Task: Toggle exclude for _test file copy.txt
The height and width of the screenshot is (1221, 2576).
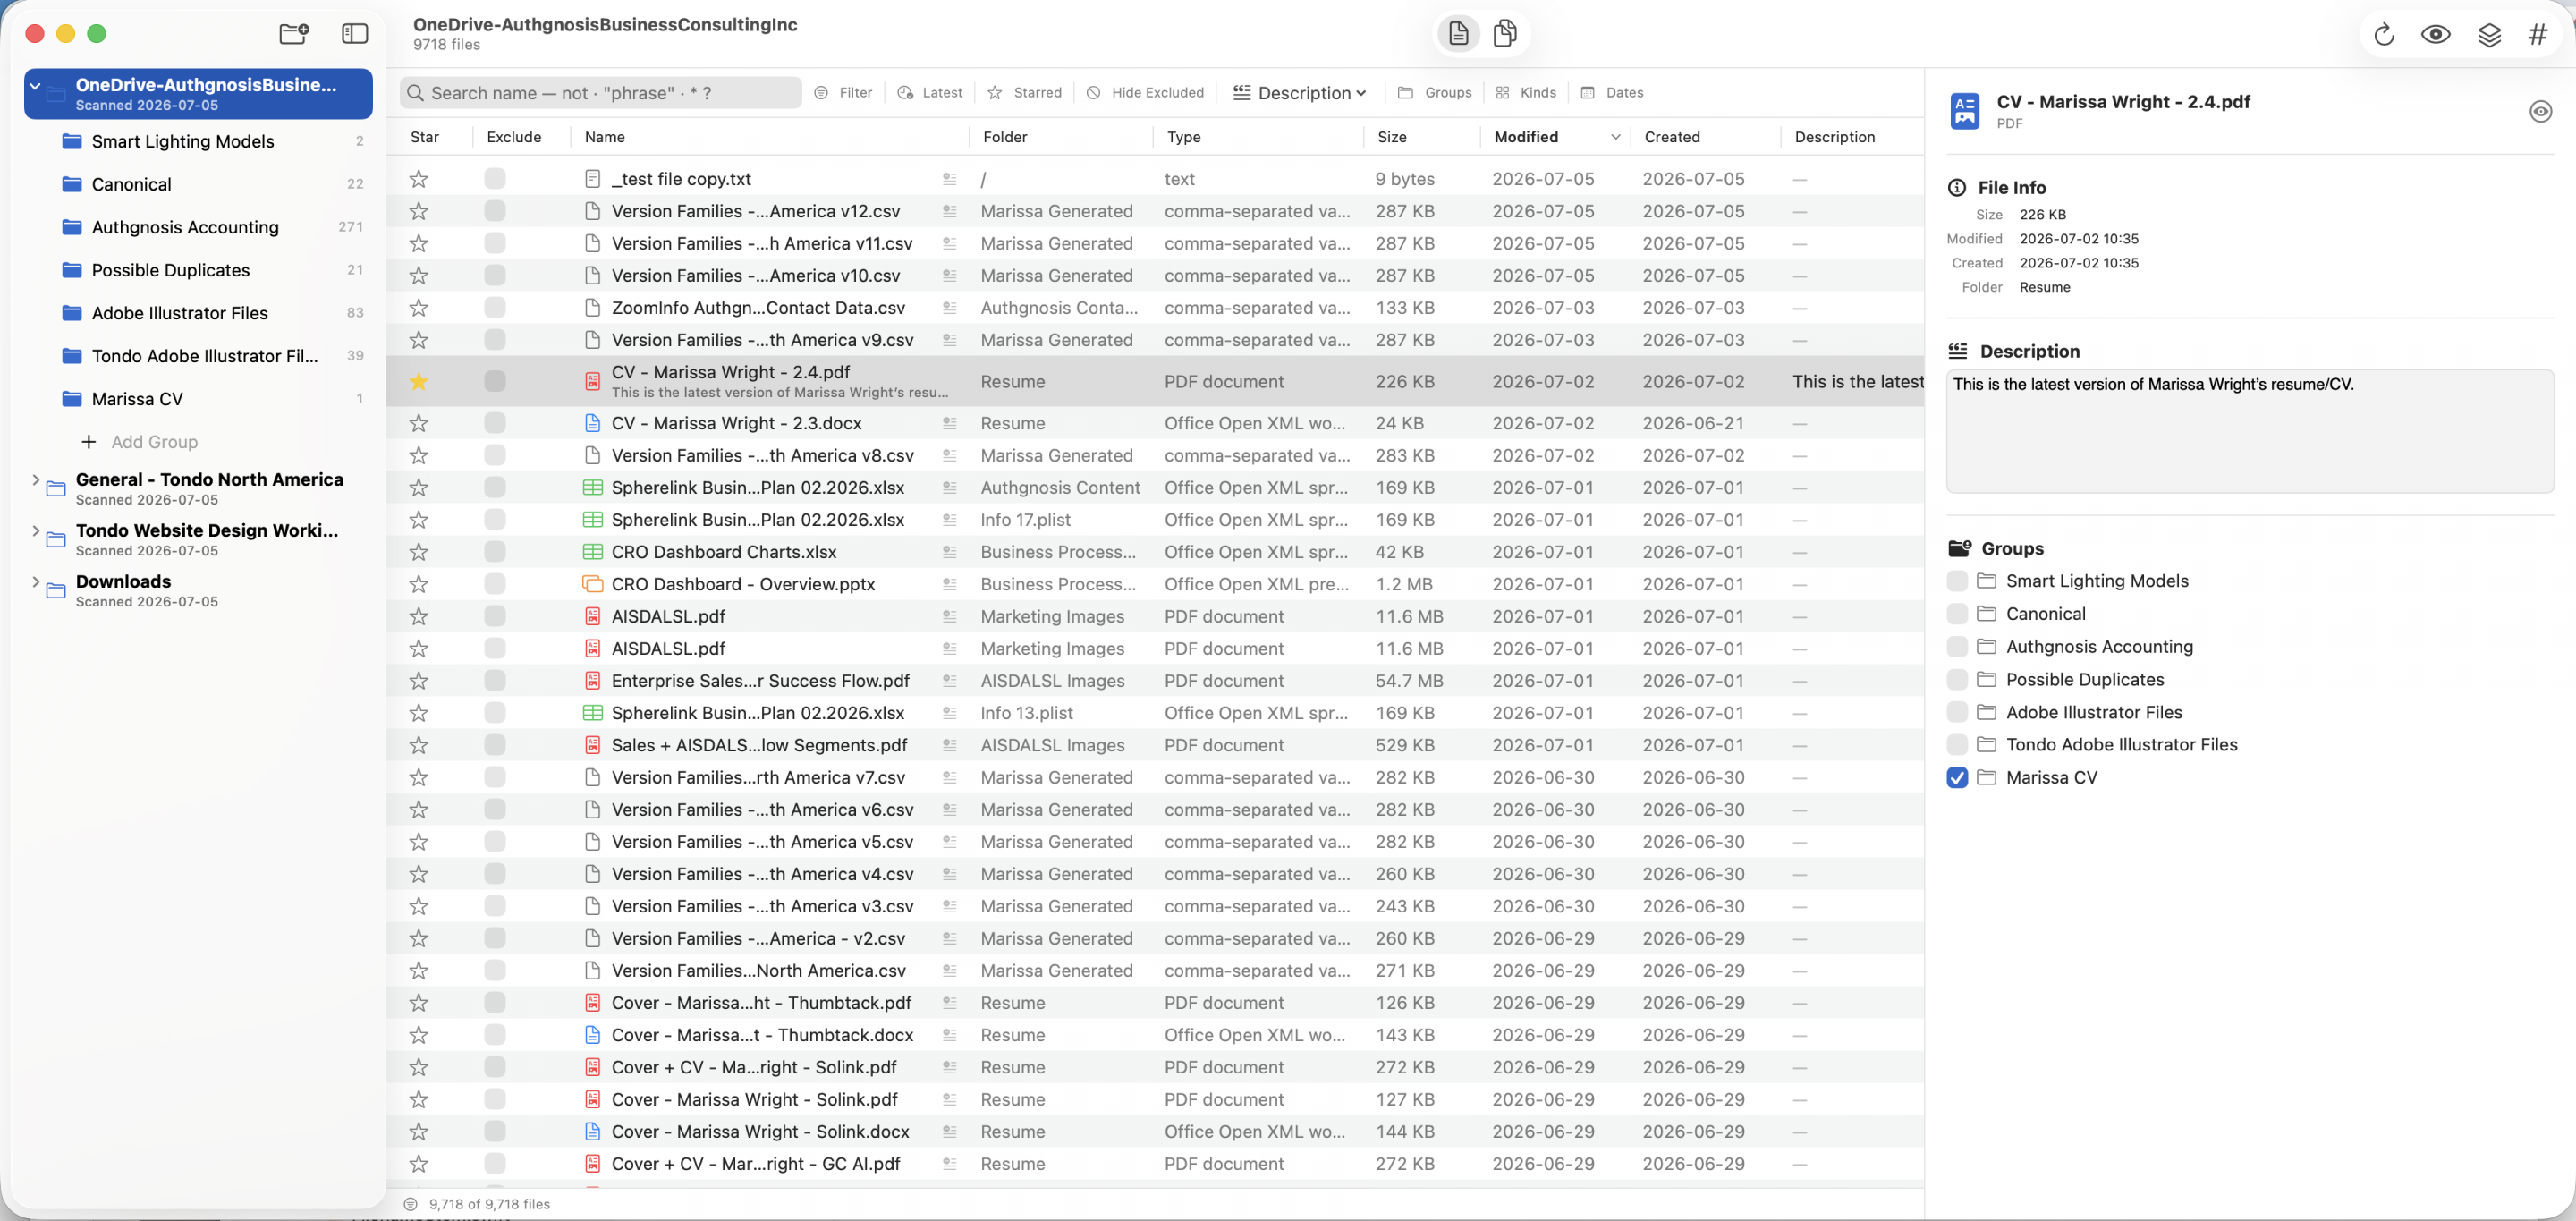Action: (495, 179)
